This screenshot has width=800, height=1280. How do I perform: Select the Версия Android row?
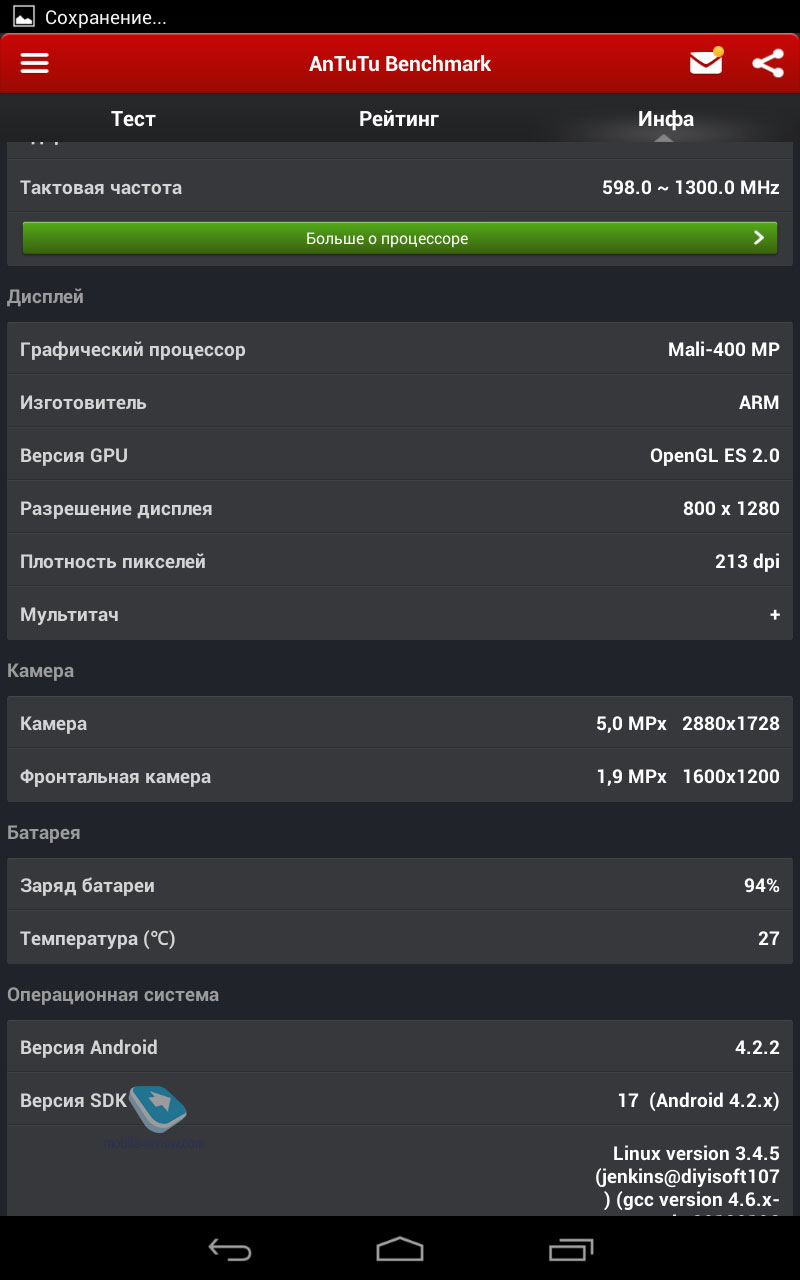(400, 1047)
